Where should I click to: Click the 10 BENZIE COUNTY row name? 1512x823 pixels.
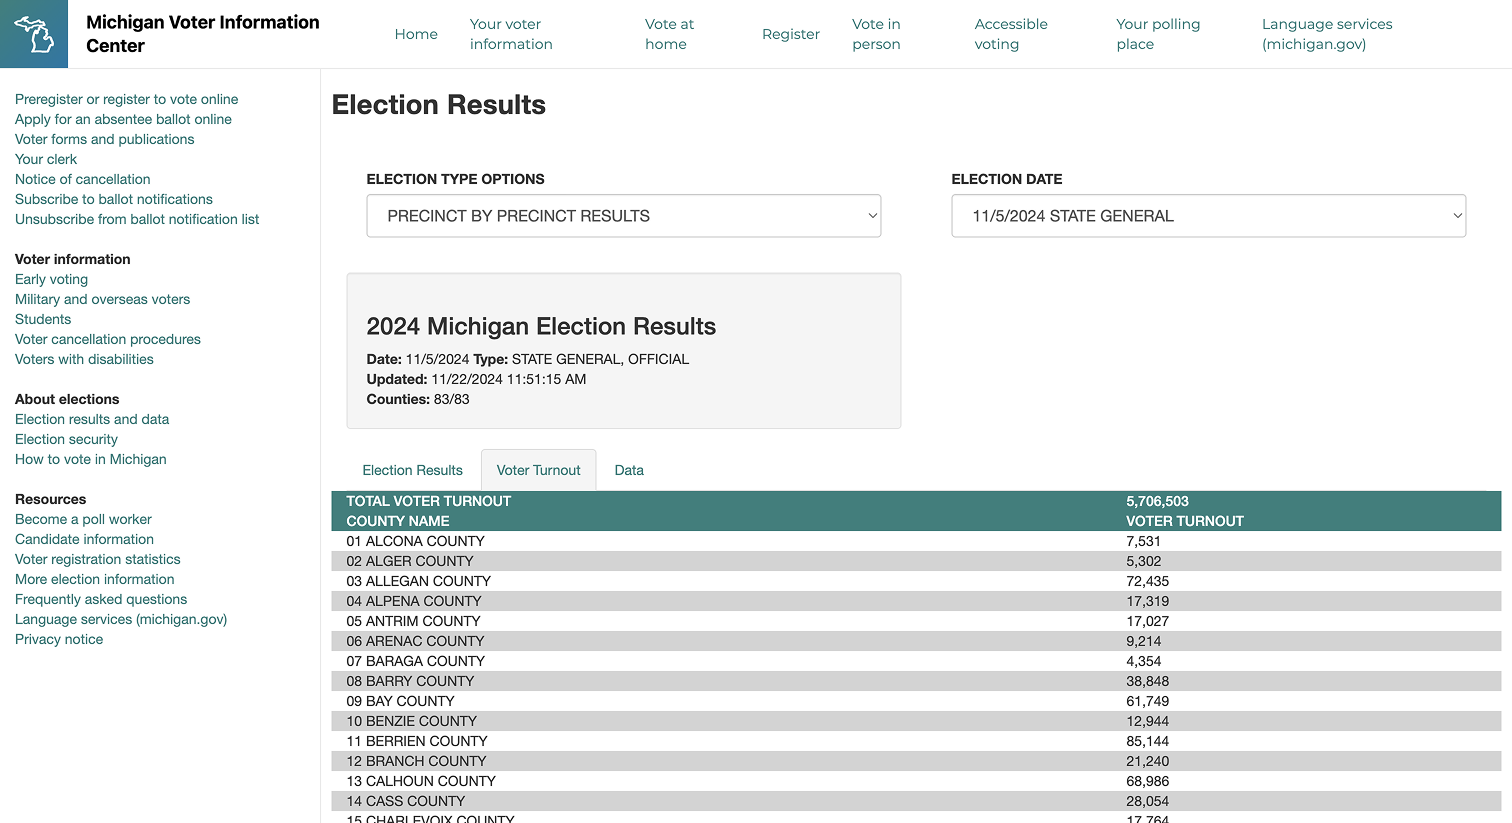click(411, 721)
